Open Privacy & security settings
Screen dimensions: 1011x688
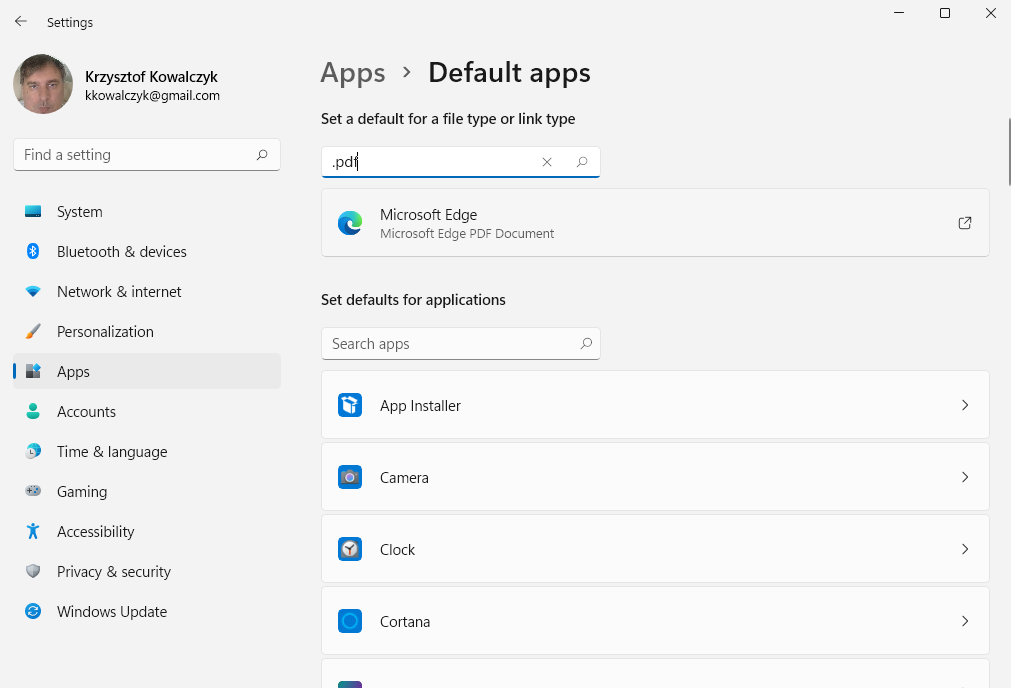point(147,571)
